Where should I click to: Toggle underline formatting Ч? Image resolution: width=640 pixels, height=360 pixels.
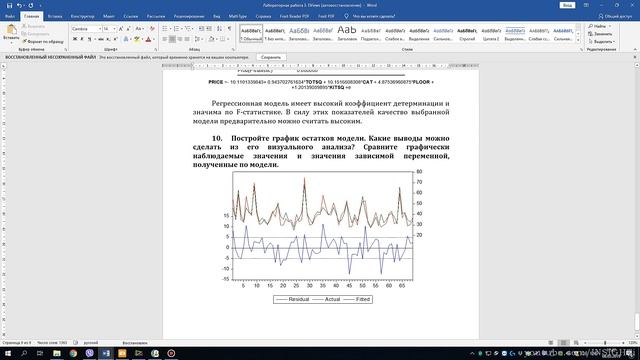click(x=89, y=39)
